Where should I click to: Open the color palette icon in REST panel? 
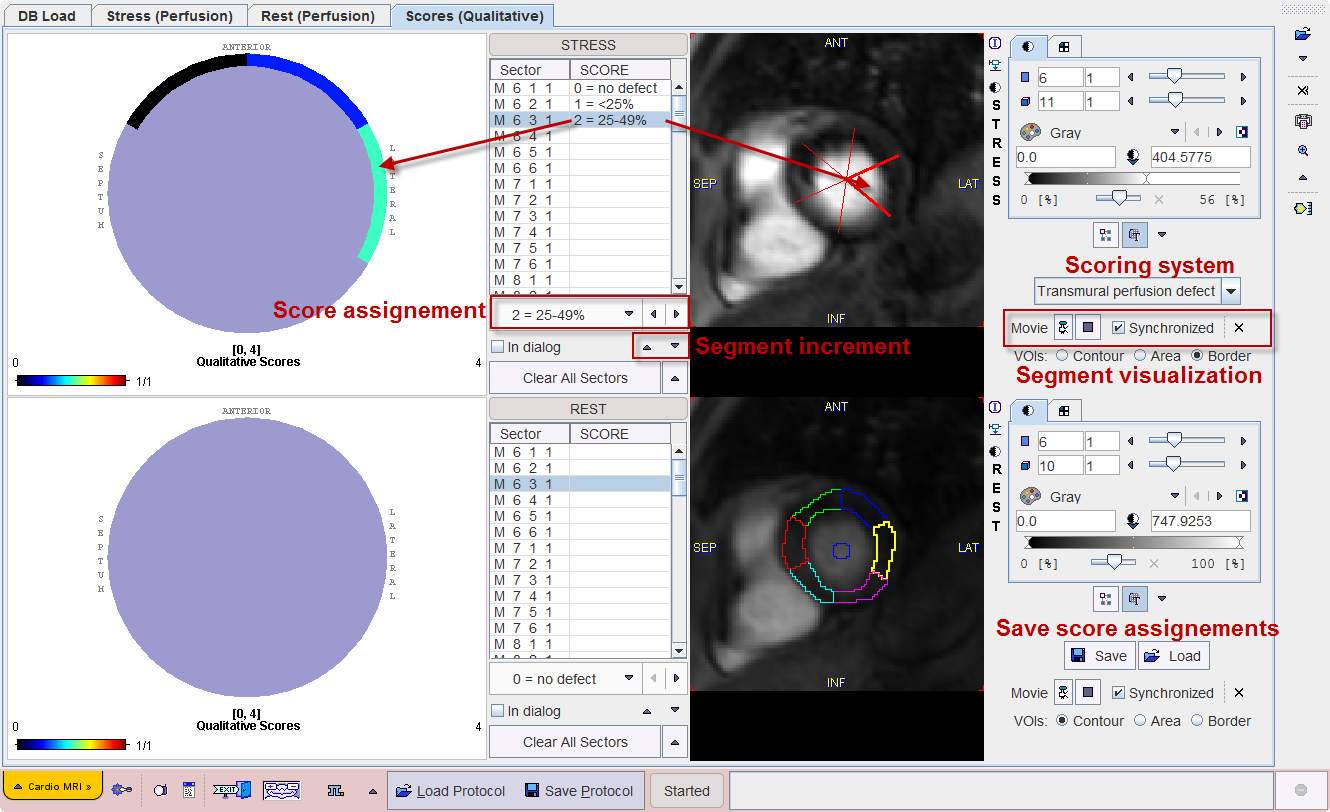point(1029,496)
